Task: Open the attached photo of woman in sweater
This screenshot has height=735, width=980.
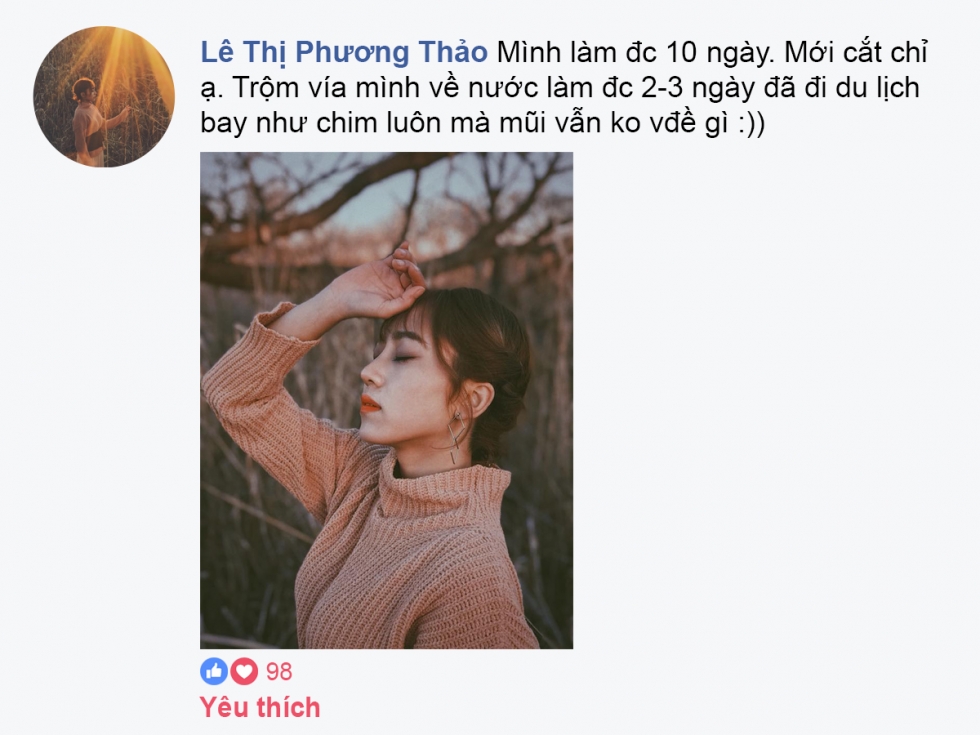Action: pyautogui.click(x=386, y=400)
